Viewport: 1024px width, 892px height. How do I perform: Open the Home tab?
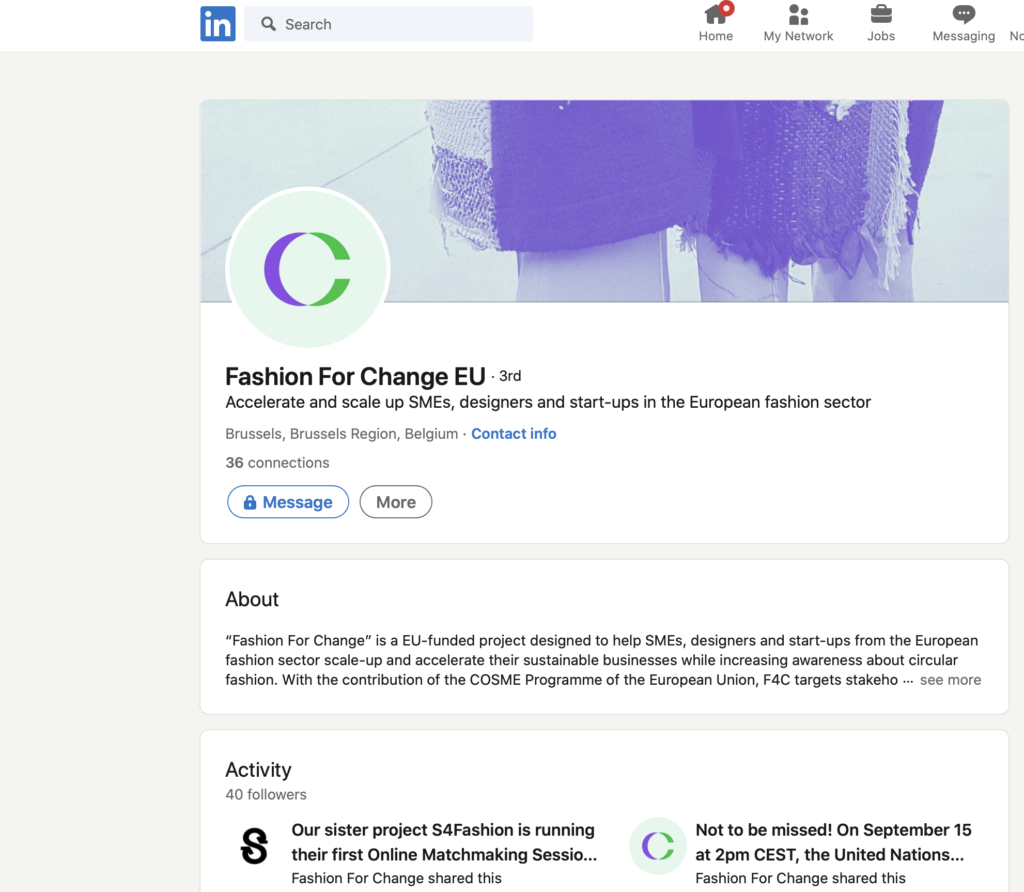(x=716, y=24)
